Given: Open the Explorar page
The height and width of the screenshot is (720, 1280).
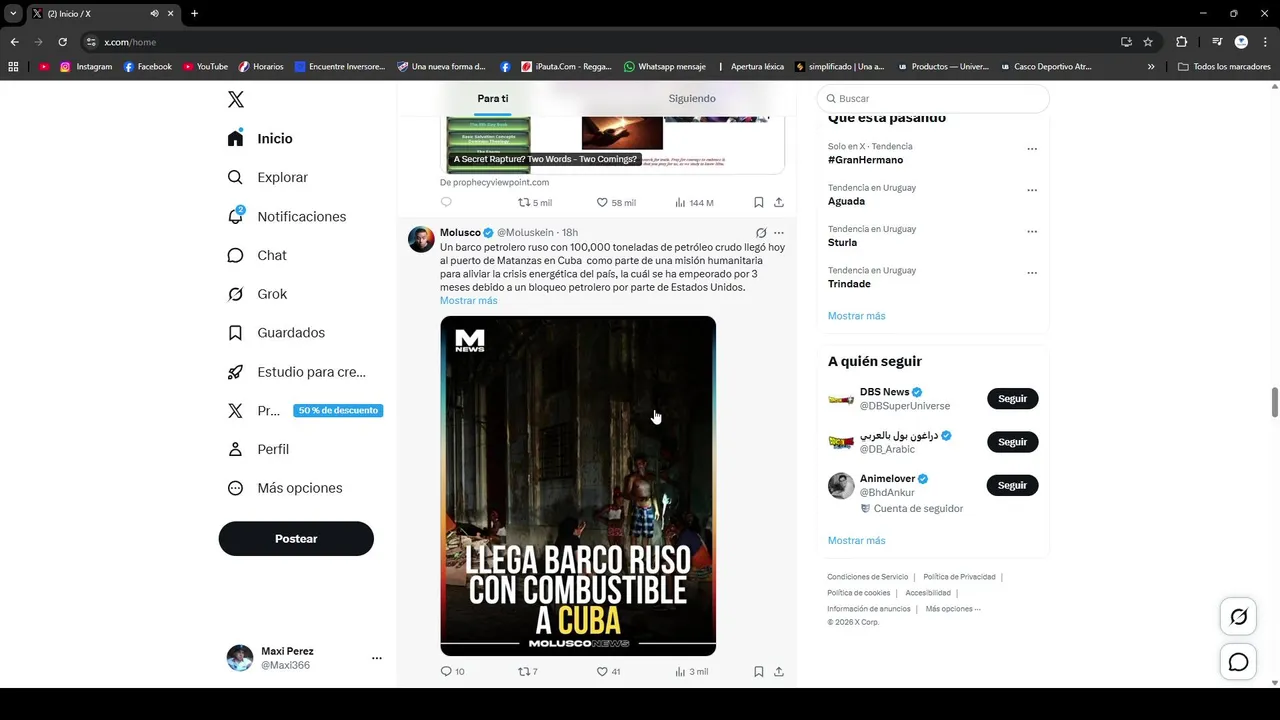Looking at the screenshot, I should (268, 177).
